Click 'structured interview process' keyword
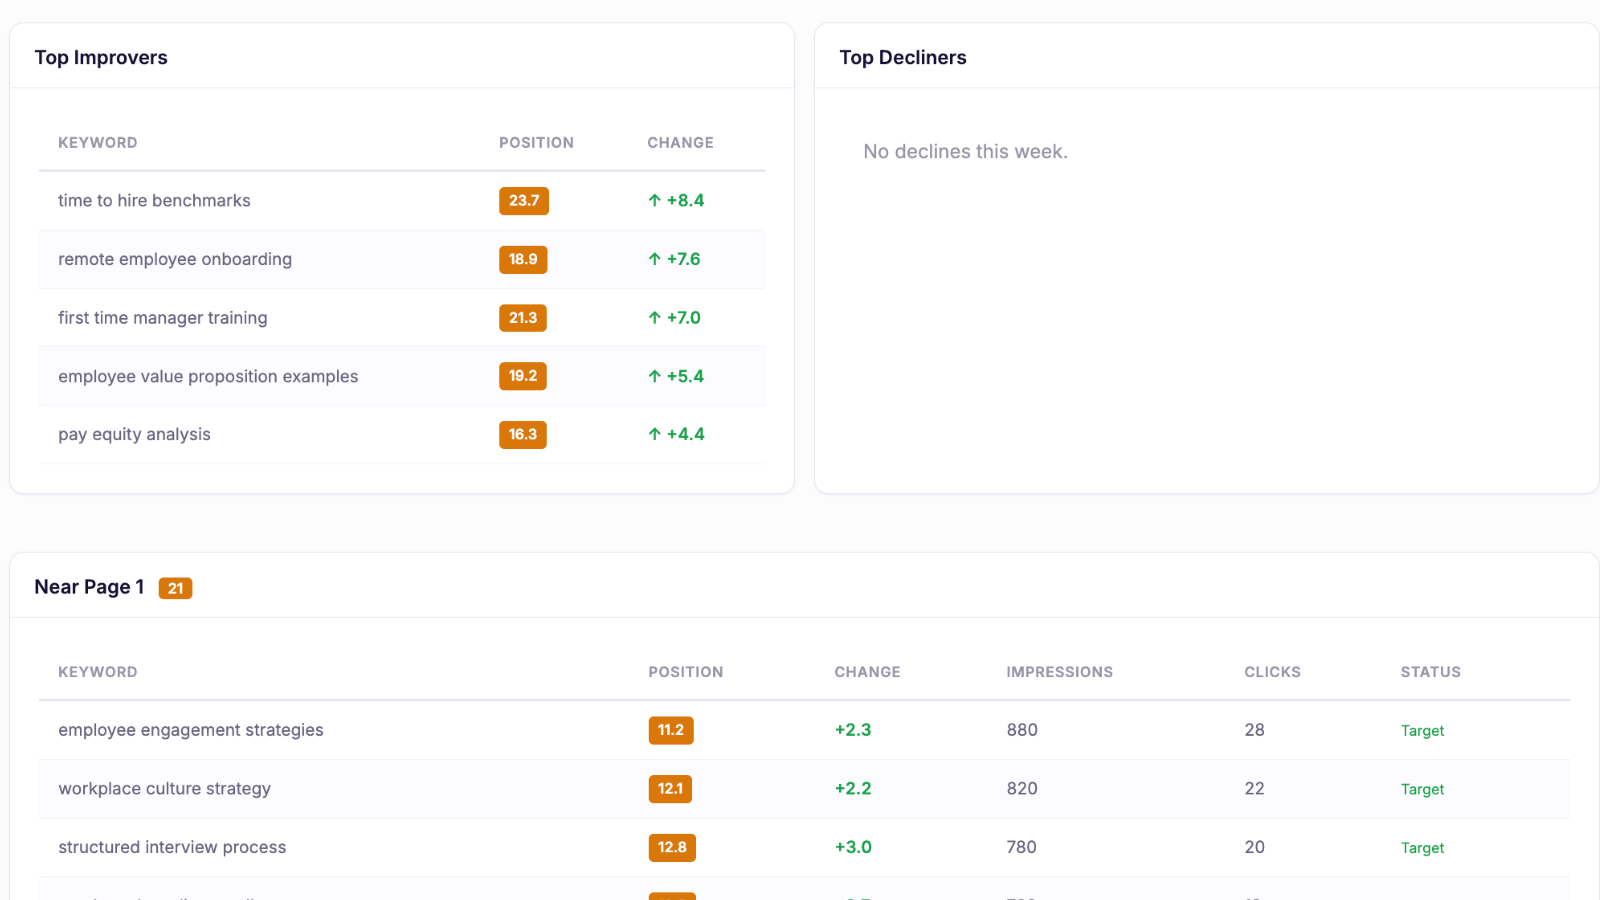Image resolution: width=1600 pixels, height=900 pixels. click(x=172, y=847)
